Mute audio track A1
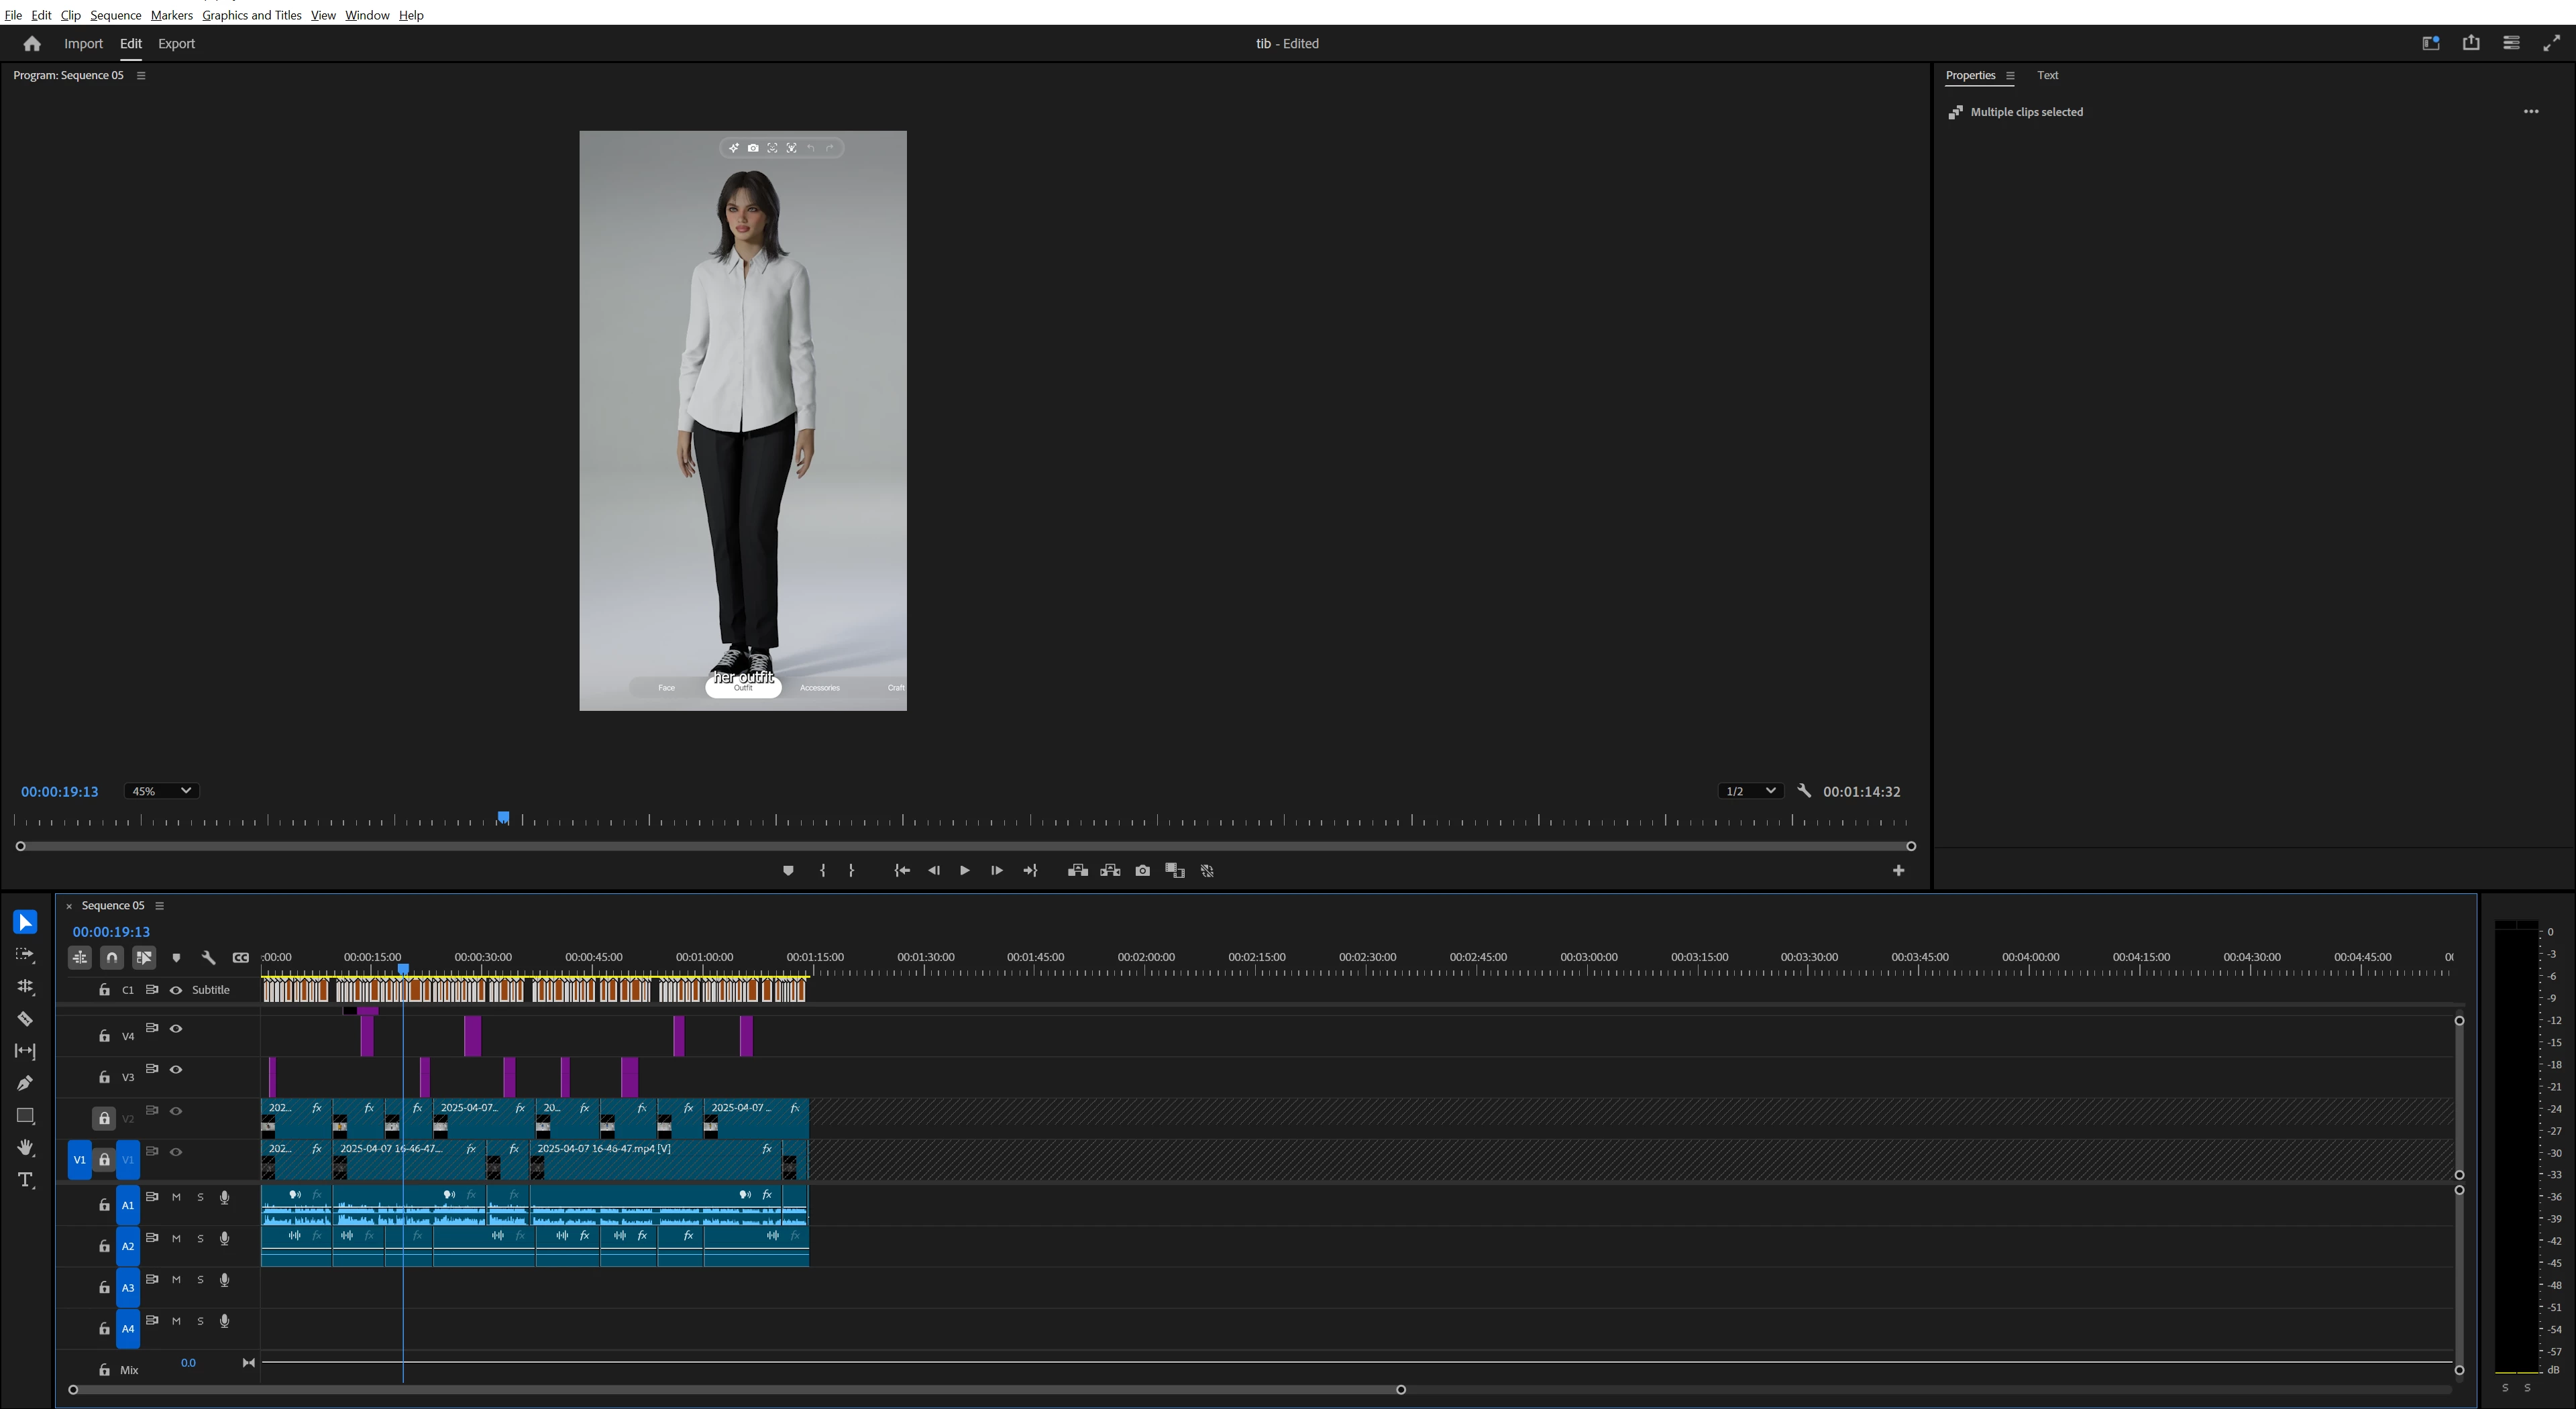This screenshot has width=2576, height=1409. 176,1197
